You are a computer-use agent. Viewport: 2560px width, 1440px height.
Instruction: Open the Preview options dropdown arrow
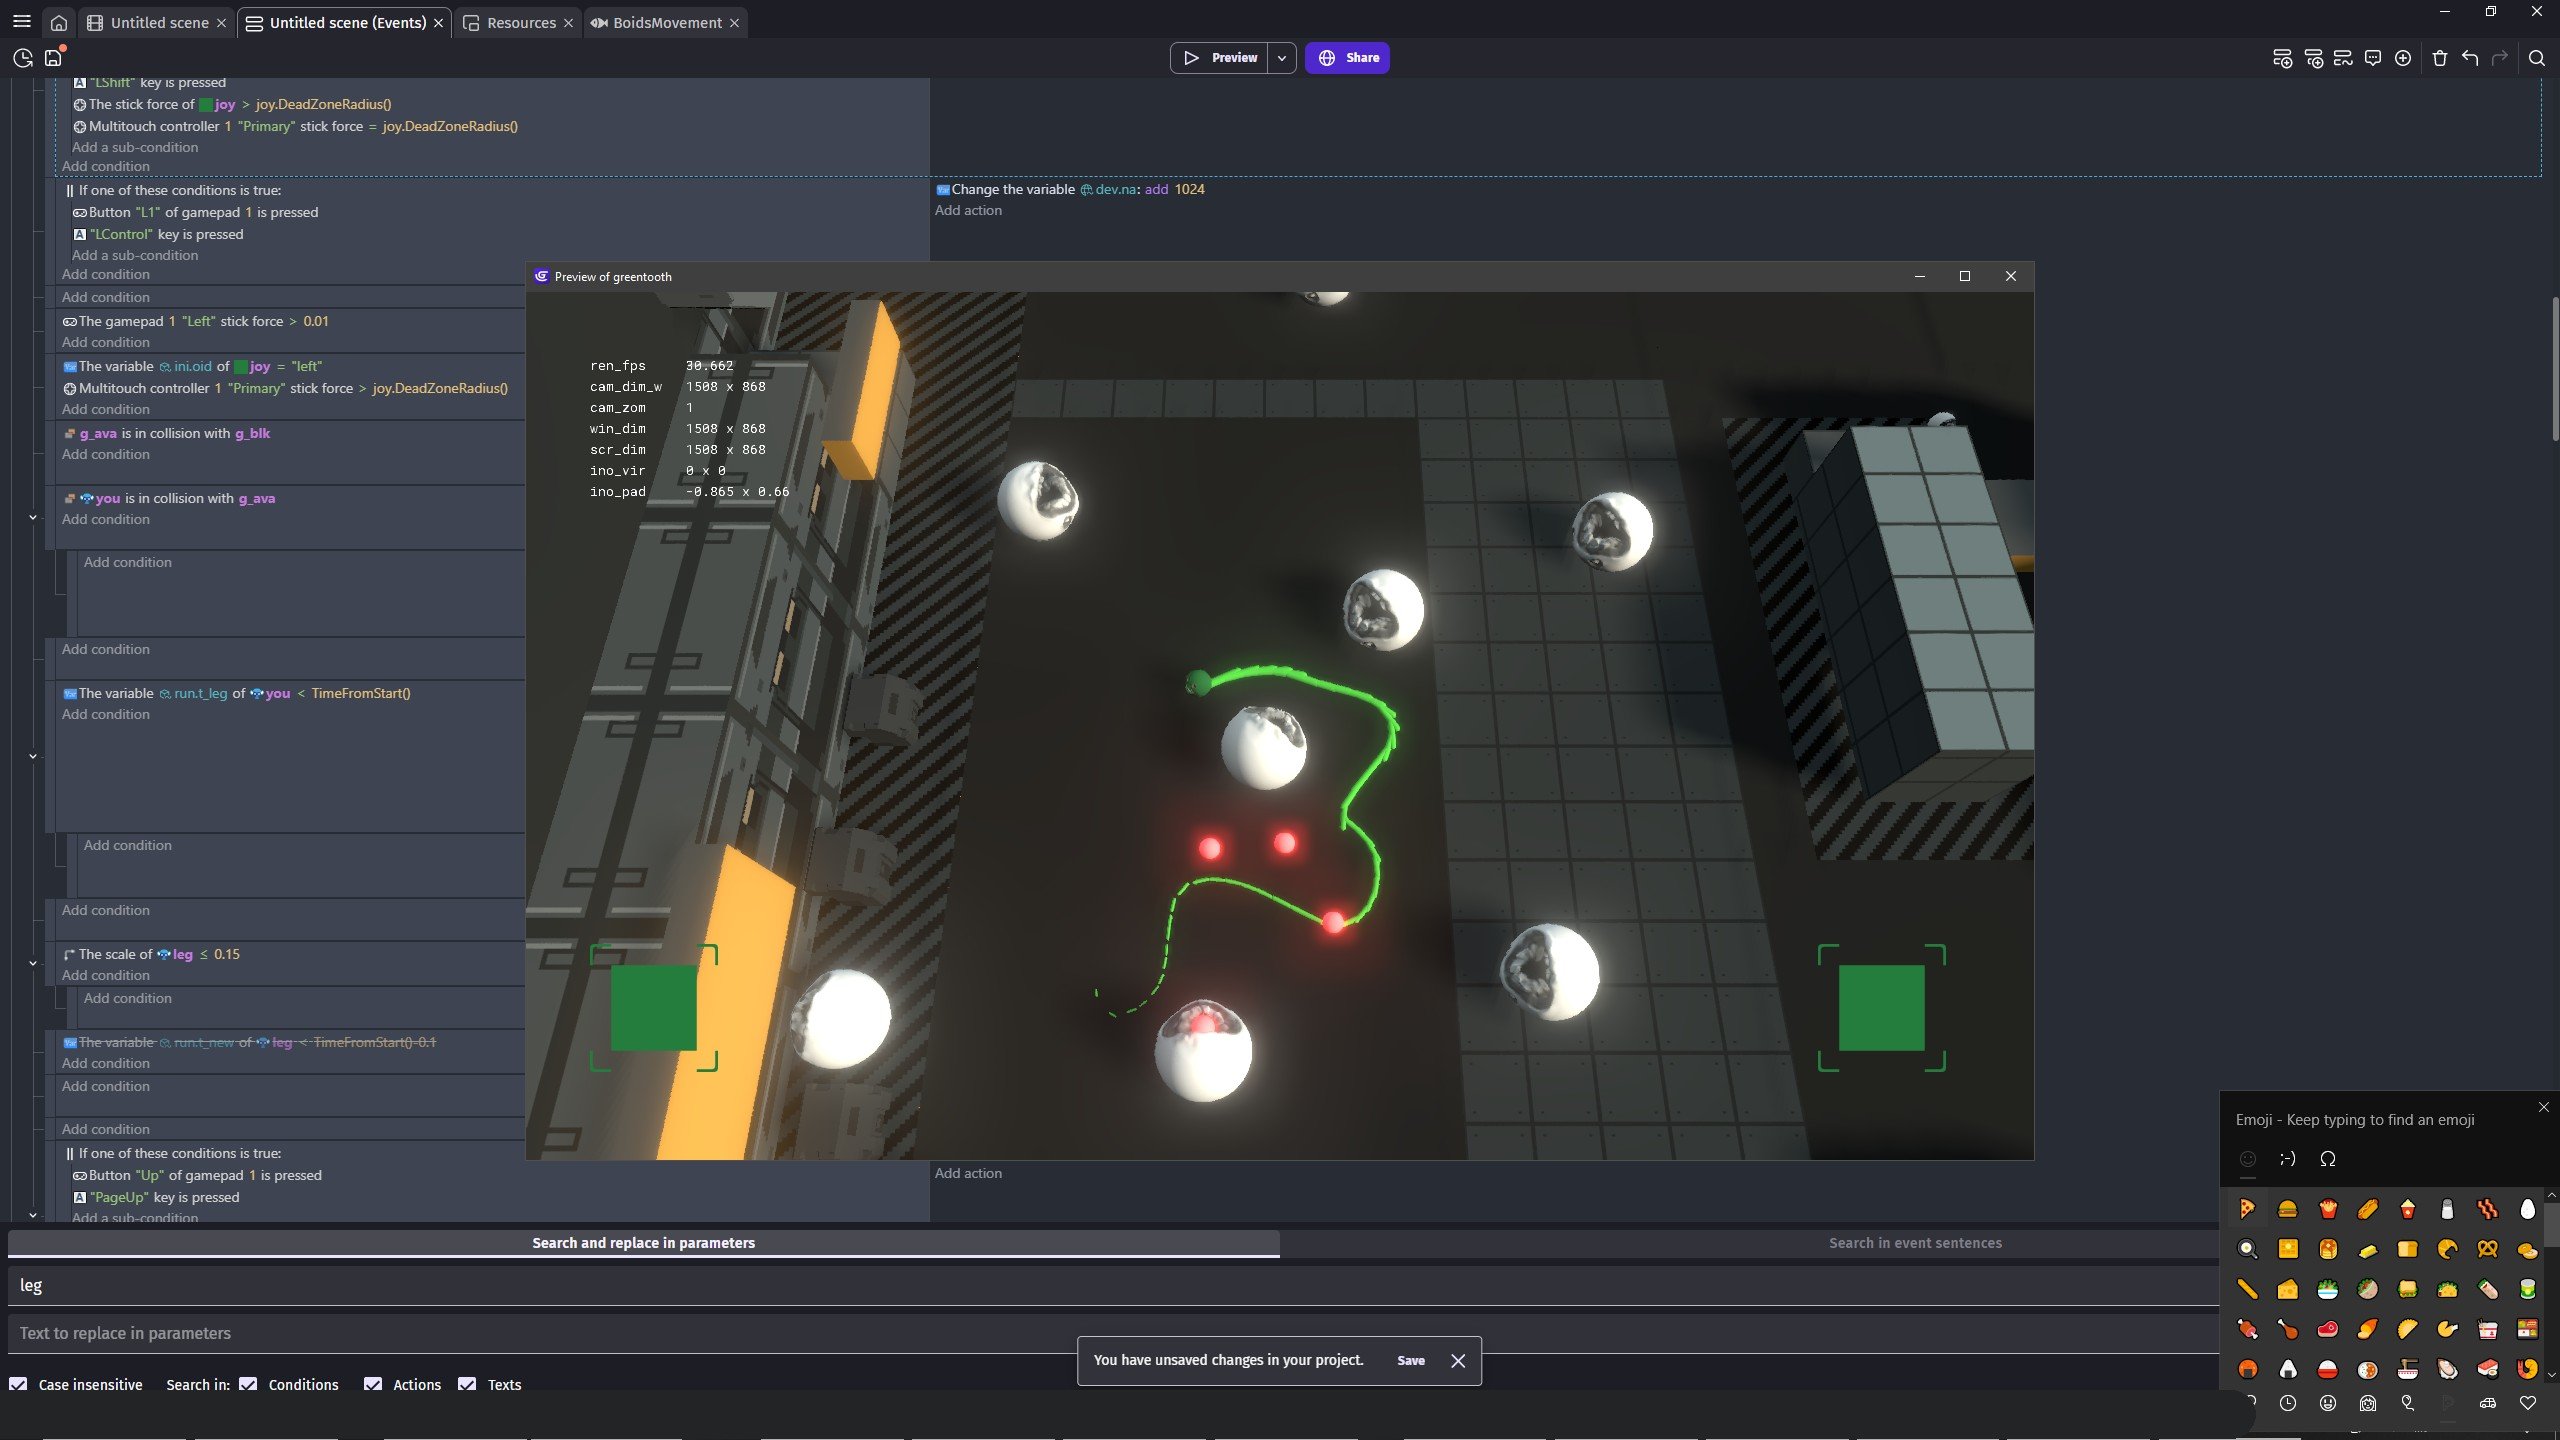click(1281, 58)
